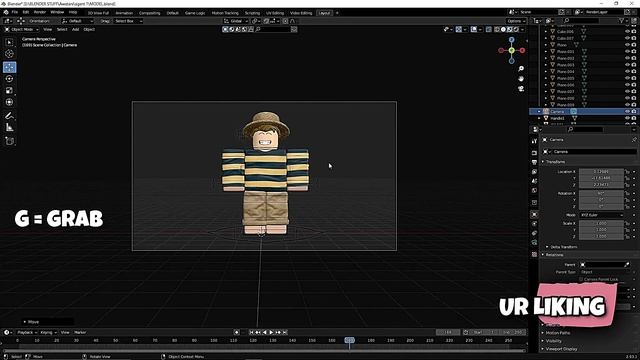The image size is (640, 360).
Task: Open the viewport Options dropdown
Action: click(516, 21)
